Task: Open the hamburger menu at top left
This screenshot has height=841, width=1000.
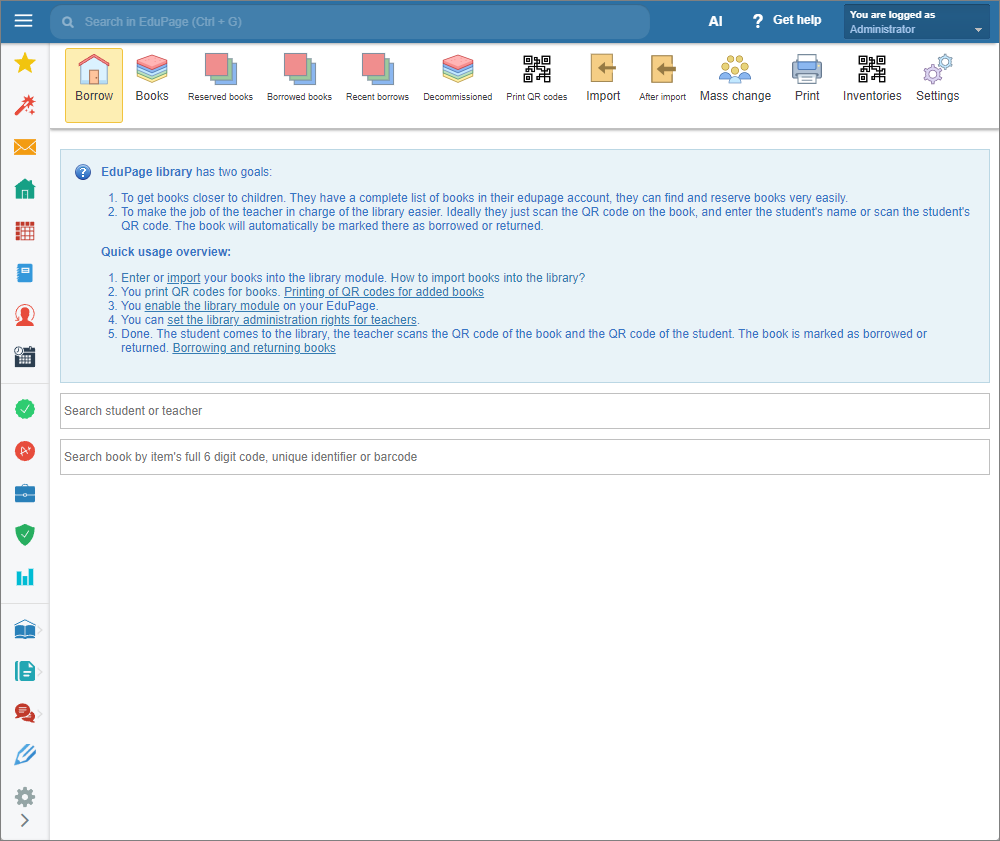Action: (24, 21)
